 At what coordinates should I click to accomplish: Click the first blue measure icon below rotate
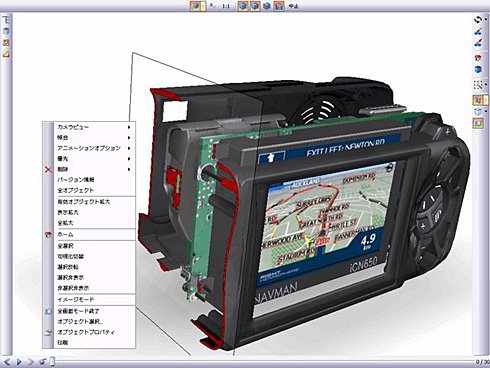[x=478, y=32]
